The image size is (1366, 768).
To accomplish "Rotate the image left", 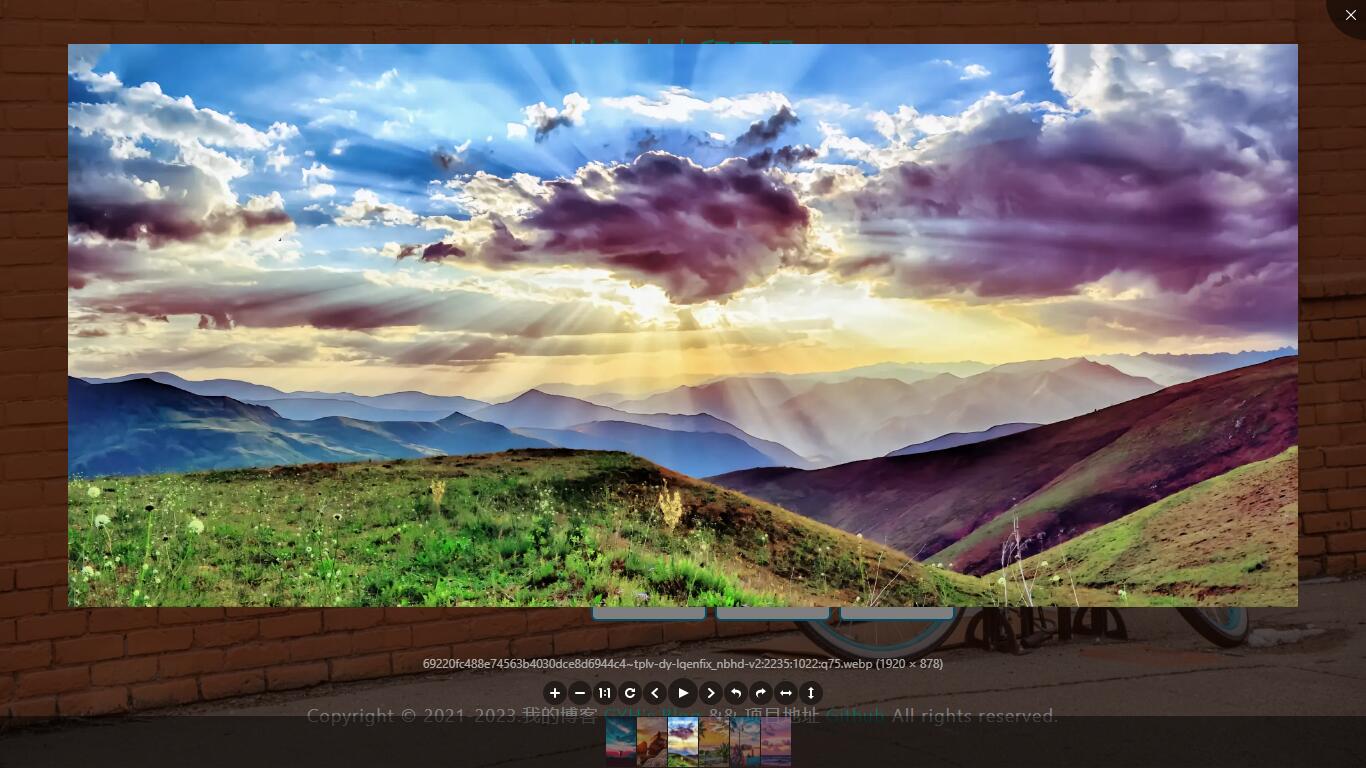I will [736, 693].
